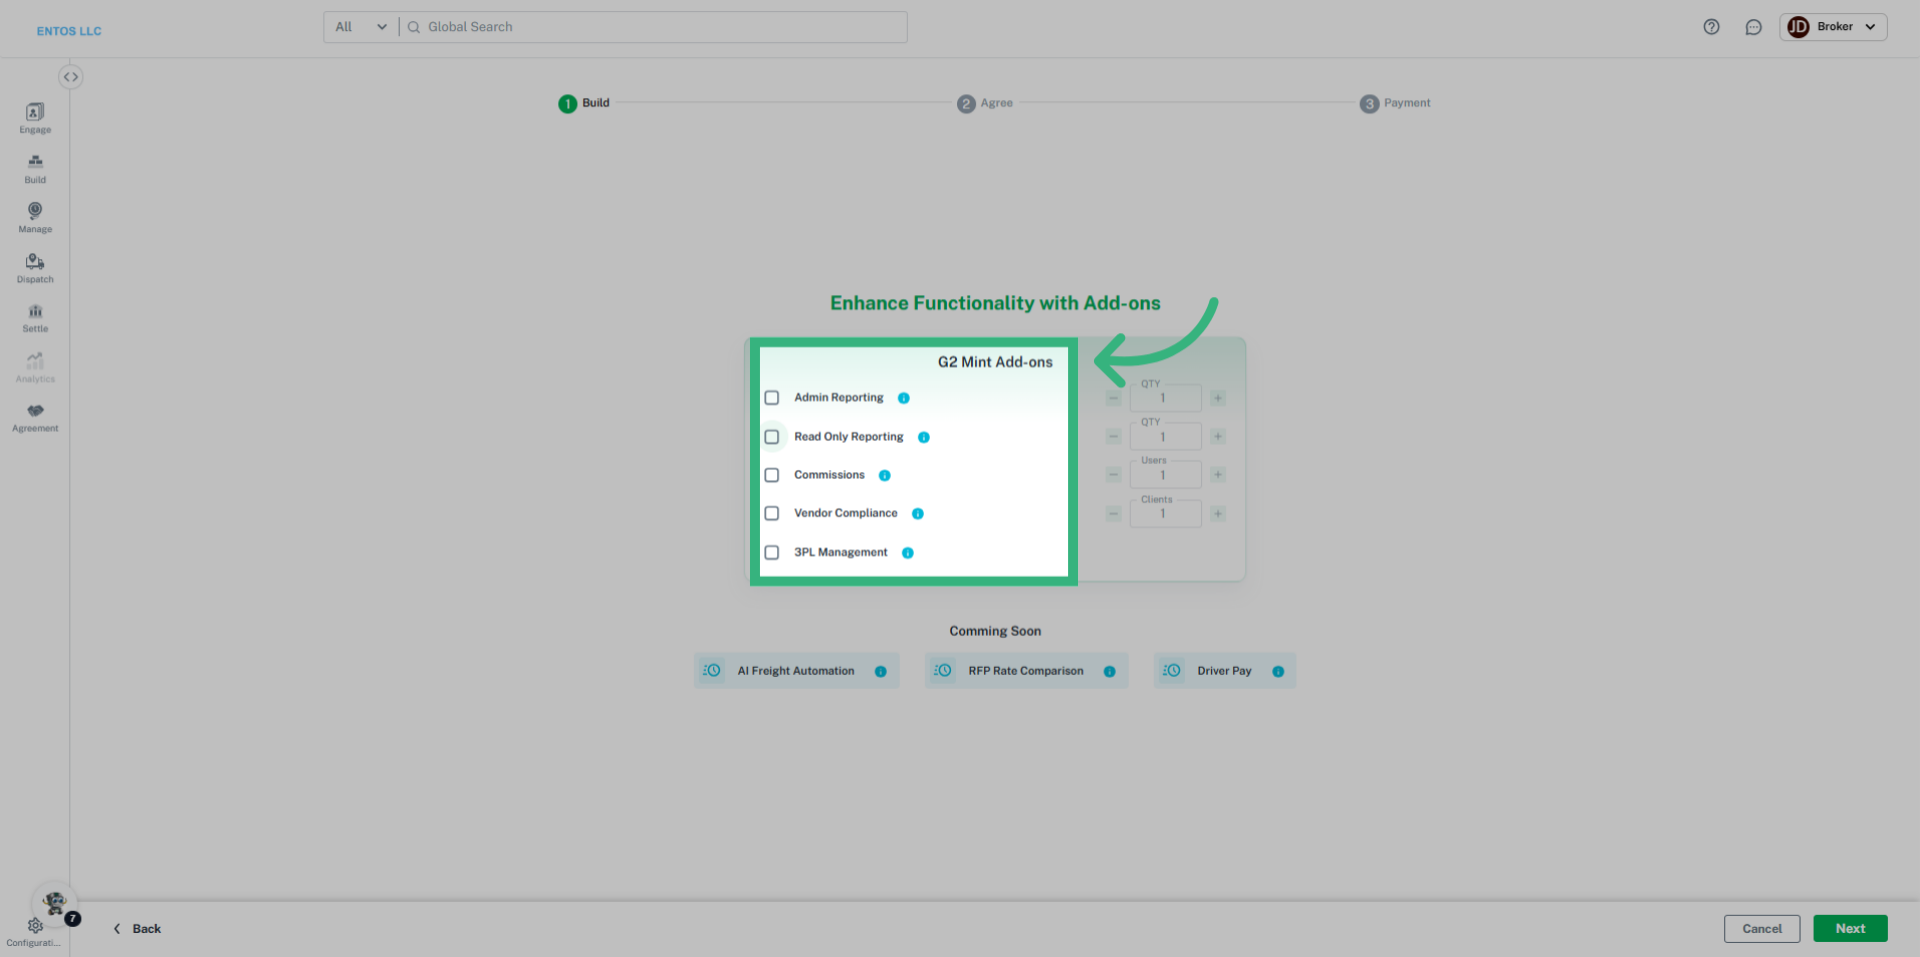The height and width of the screenshot is (957, 1920).
Task: Collapse the sidebar with the chevron toggle
Action: pos(71,76)
